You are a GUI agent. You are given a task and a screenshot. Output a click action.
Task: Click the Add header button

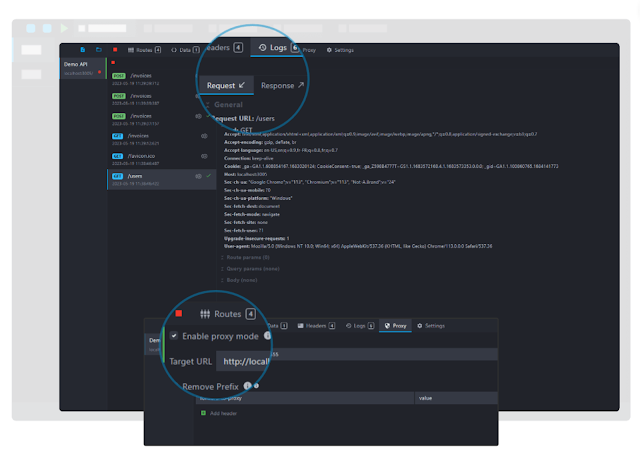tap(219, 413)
